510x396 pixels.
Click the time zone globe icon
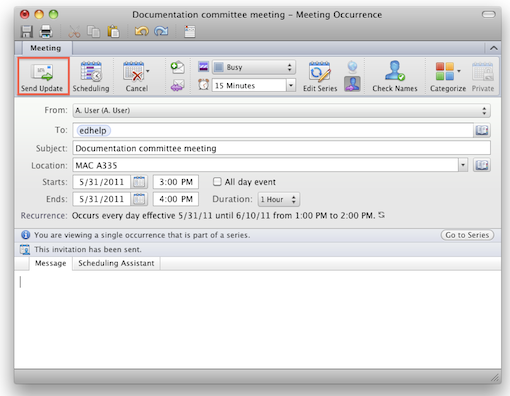[352, 67]
